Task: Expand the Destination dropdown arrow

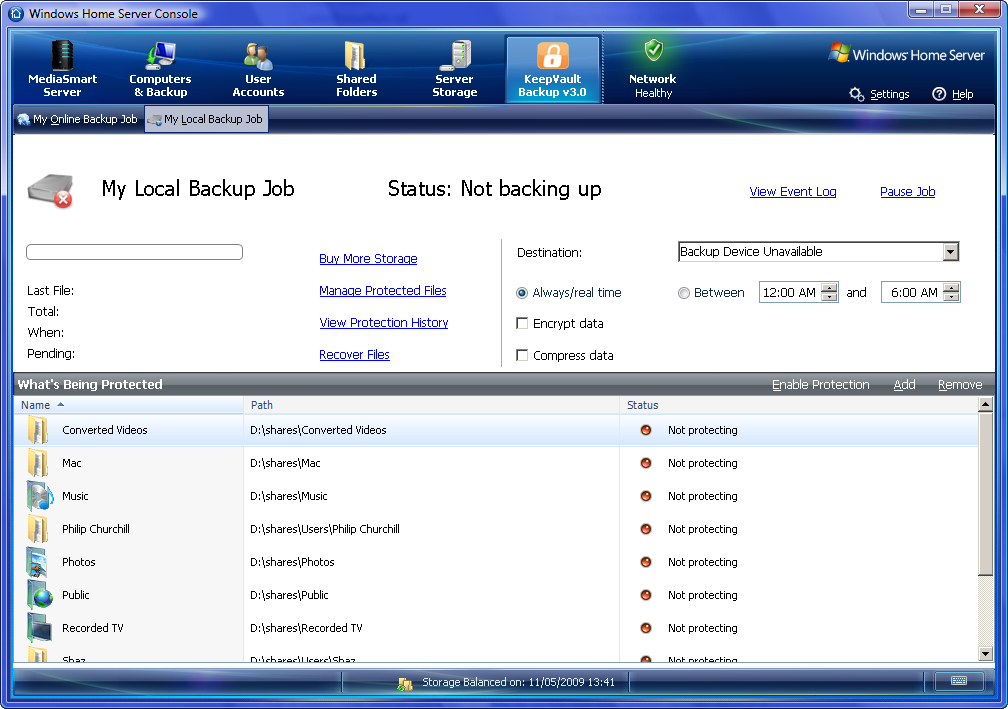Action: pyautogui.click(x=951, y=251)
